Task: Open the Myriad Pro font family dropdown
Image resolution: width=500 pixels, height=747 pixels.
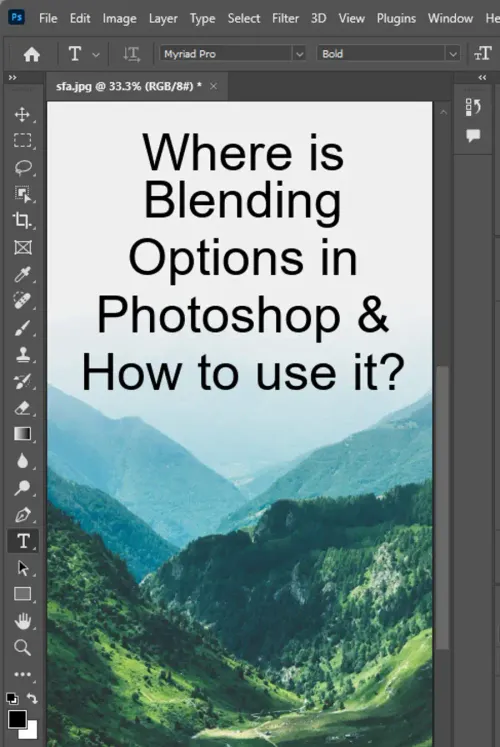Action: point(300,54)
